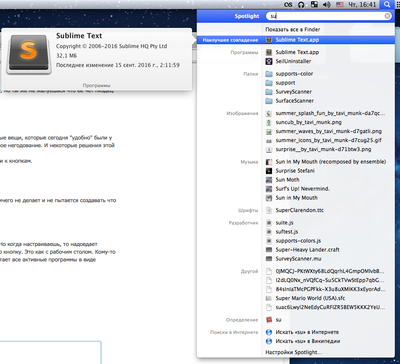Select song Surf's Up! Nevermind.

pyautogui.click(x=302, y=189)
